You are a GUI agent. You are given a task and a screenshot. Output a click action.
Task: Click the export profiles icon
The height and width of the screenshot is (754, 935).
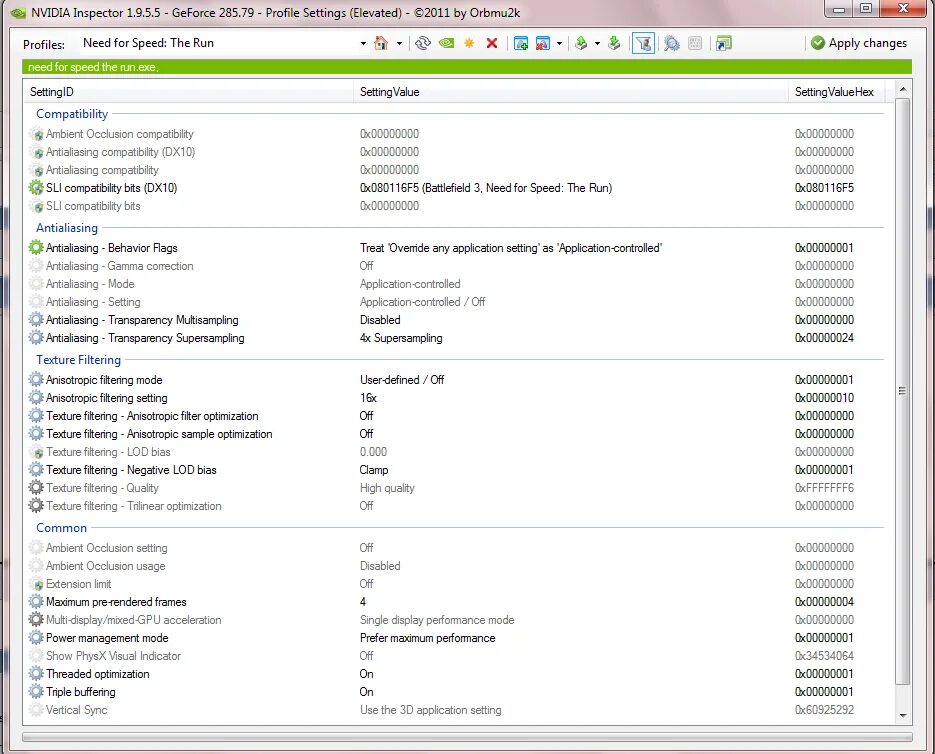pos(581,43)
